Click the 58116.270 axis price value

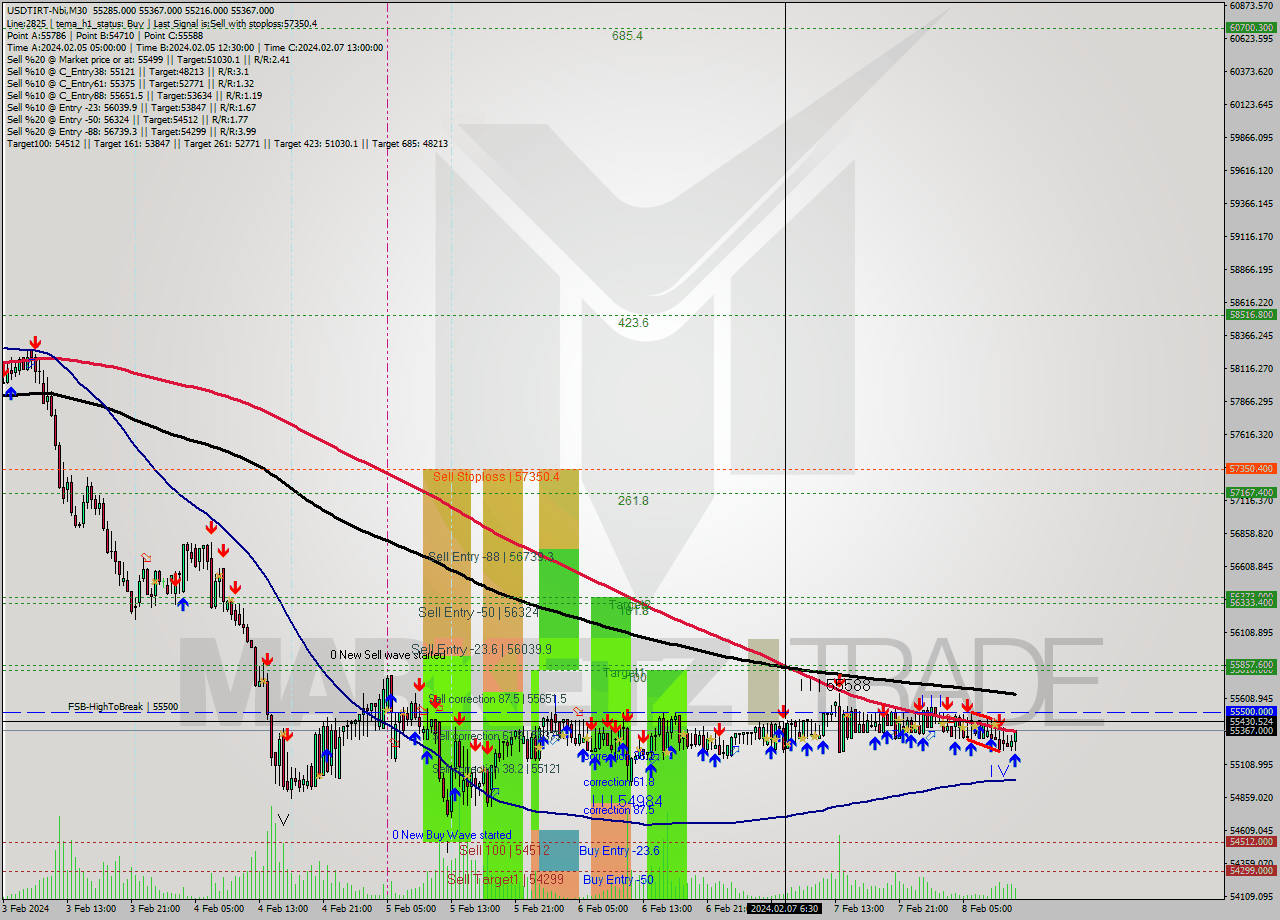click(1251, 369)
